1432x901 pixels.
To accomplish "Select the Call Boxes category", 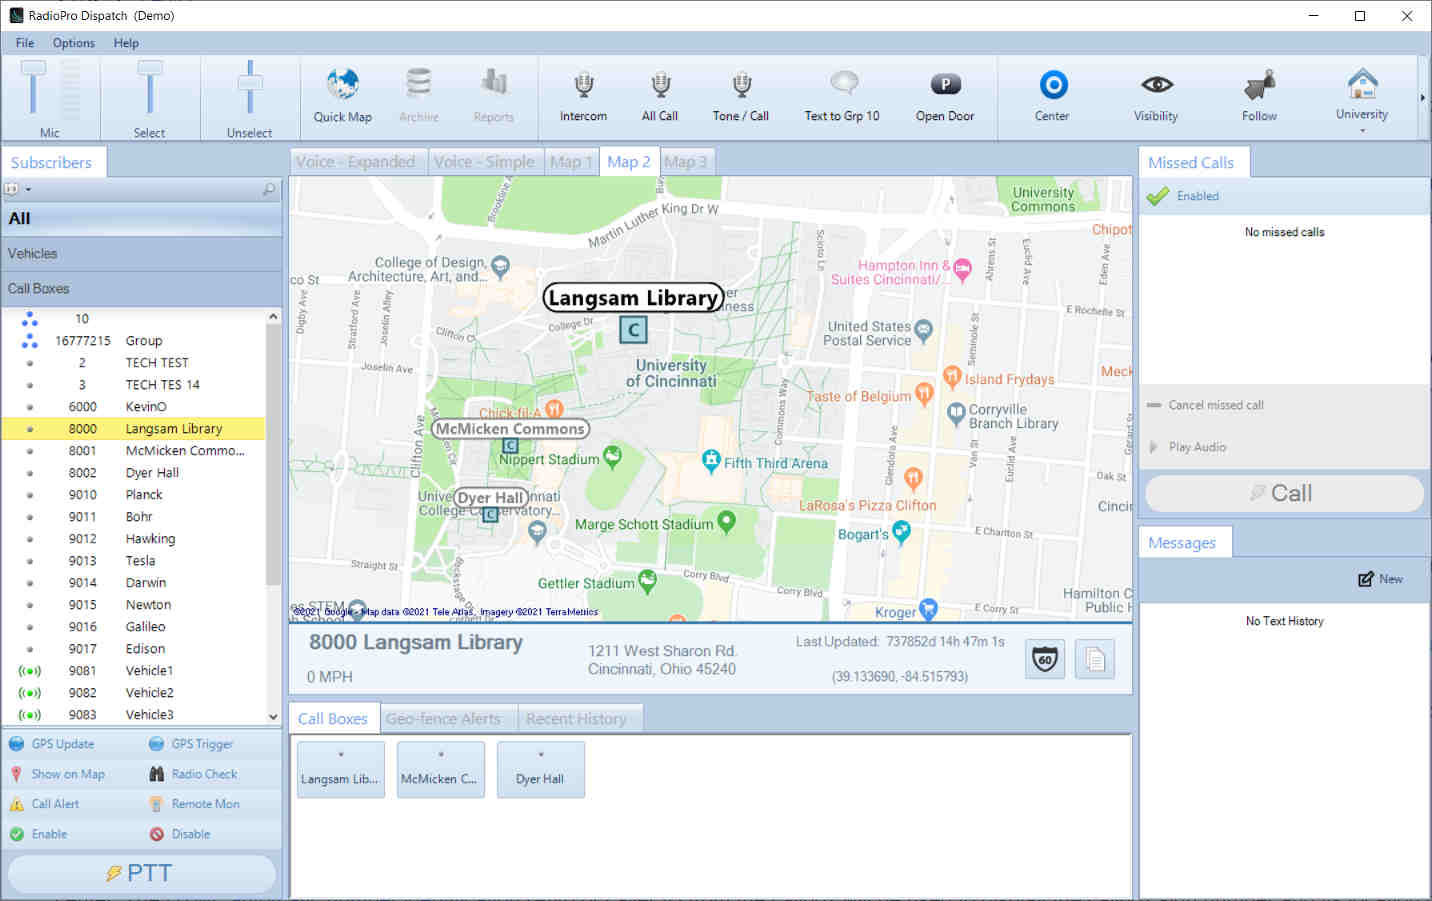I will tap(142, 289).
